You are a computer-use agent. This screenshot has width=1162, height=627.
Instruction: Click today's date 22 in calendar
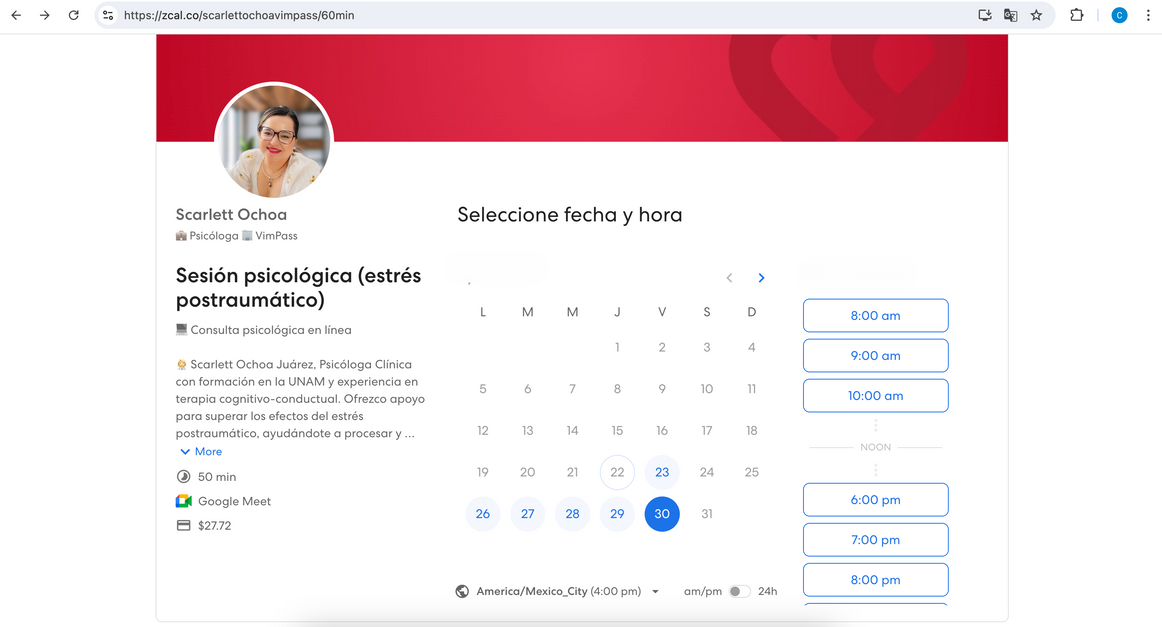click(x=617, y=472)
